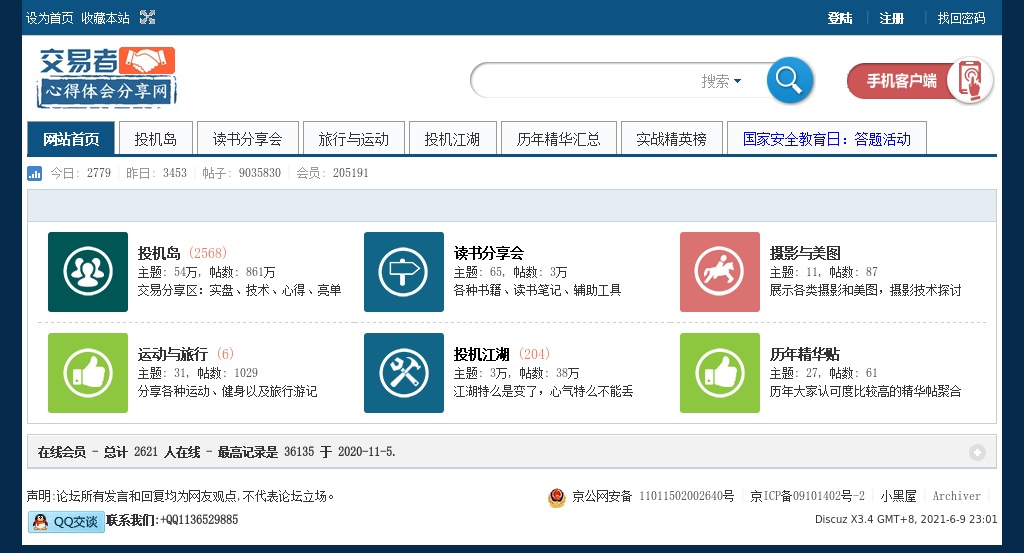Expand the 搜索 type dropdown
Viewport: 1024px width, 553px height.
coord(721,81)
